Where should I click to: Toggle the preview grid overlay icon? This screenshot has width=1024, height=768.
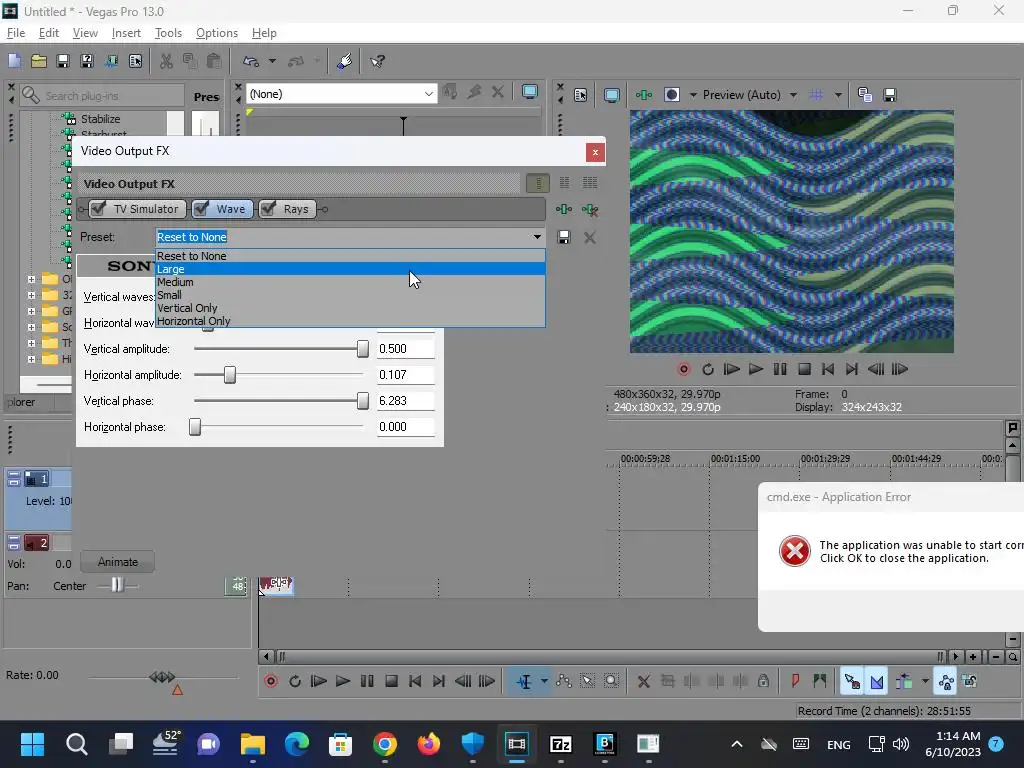pyautogui.click(x=816, y=95)
